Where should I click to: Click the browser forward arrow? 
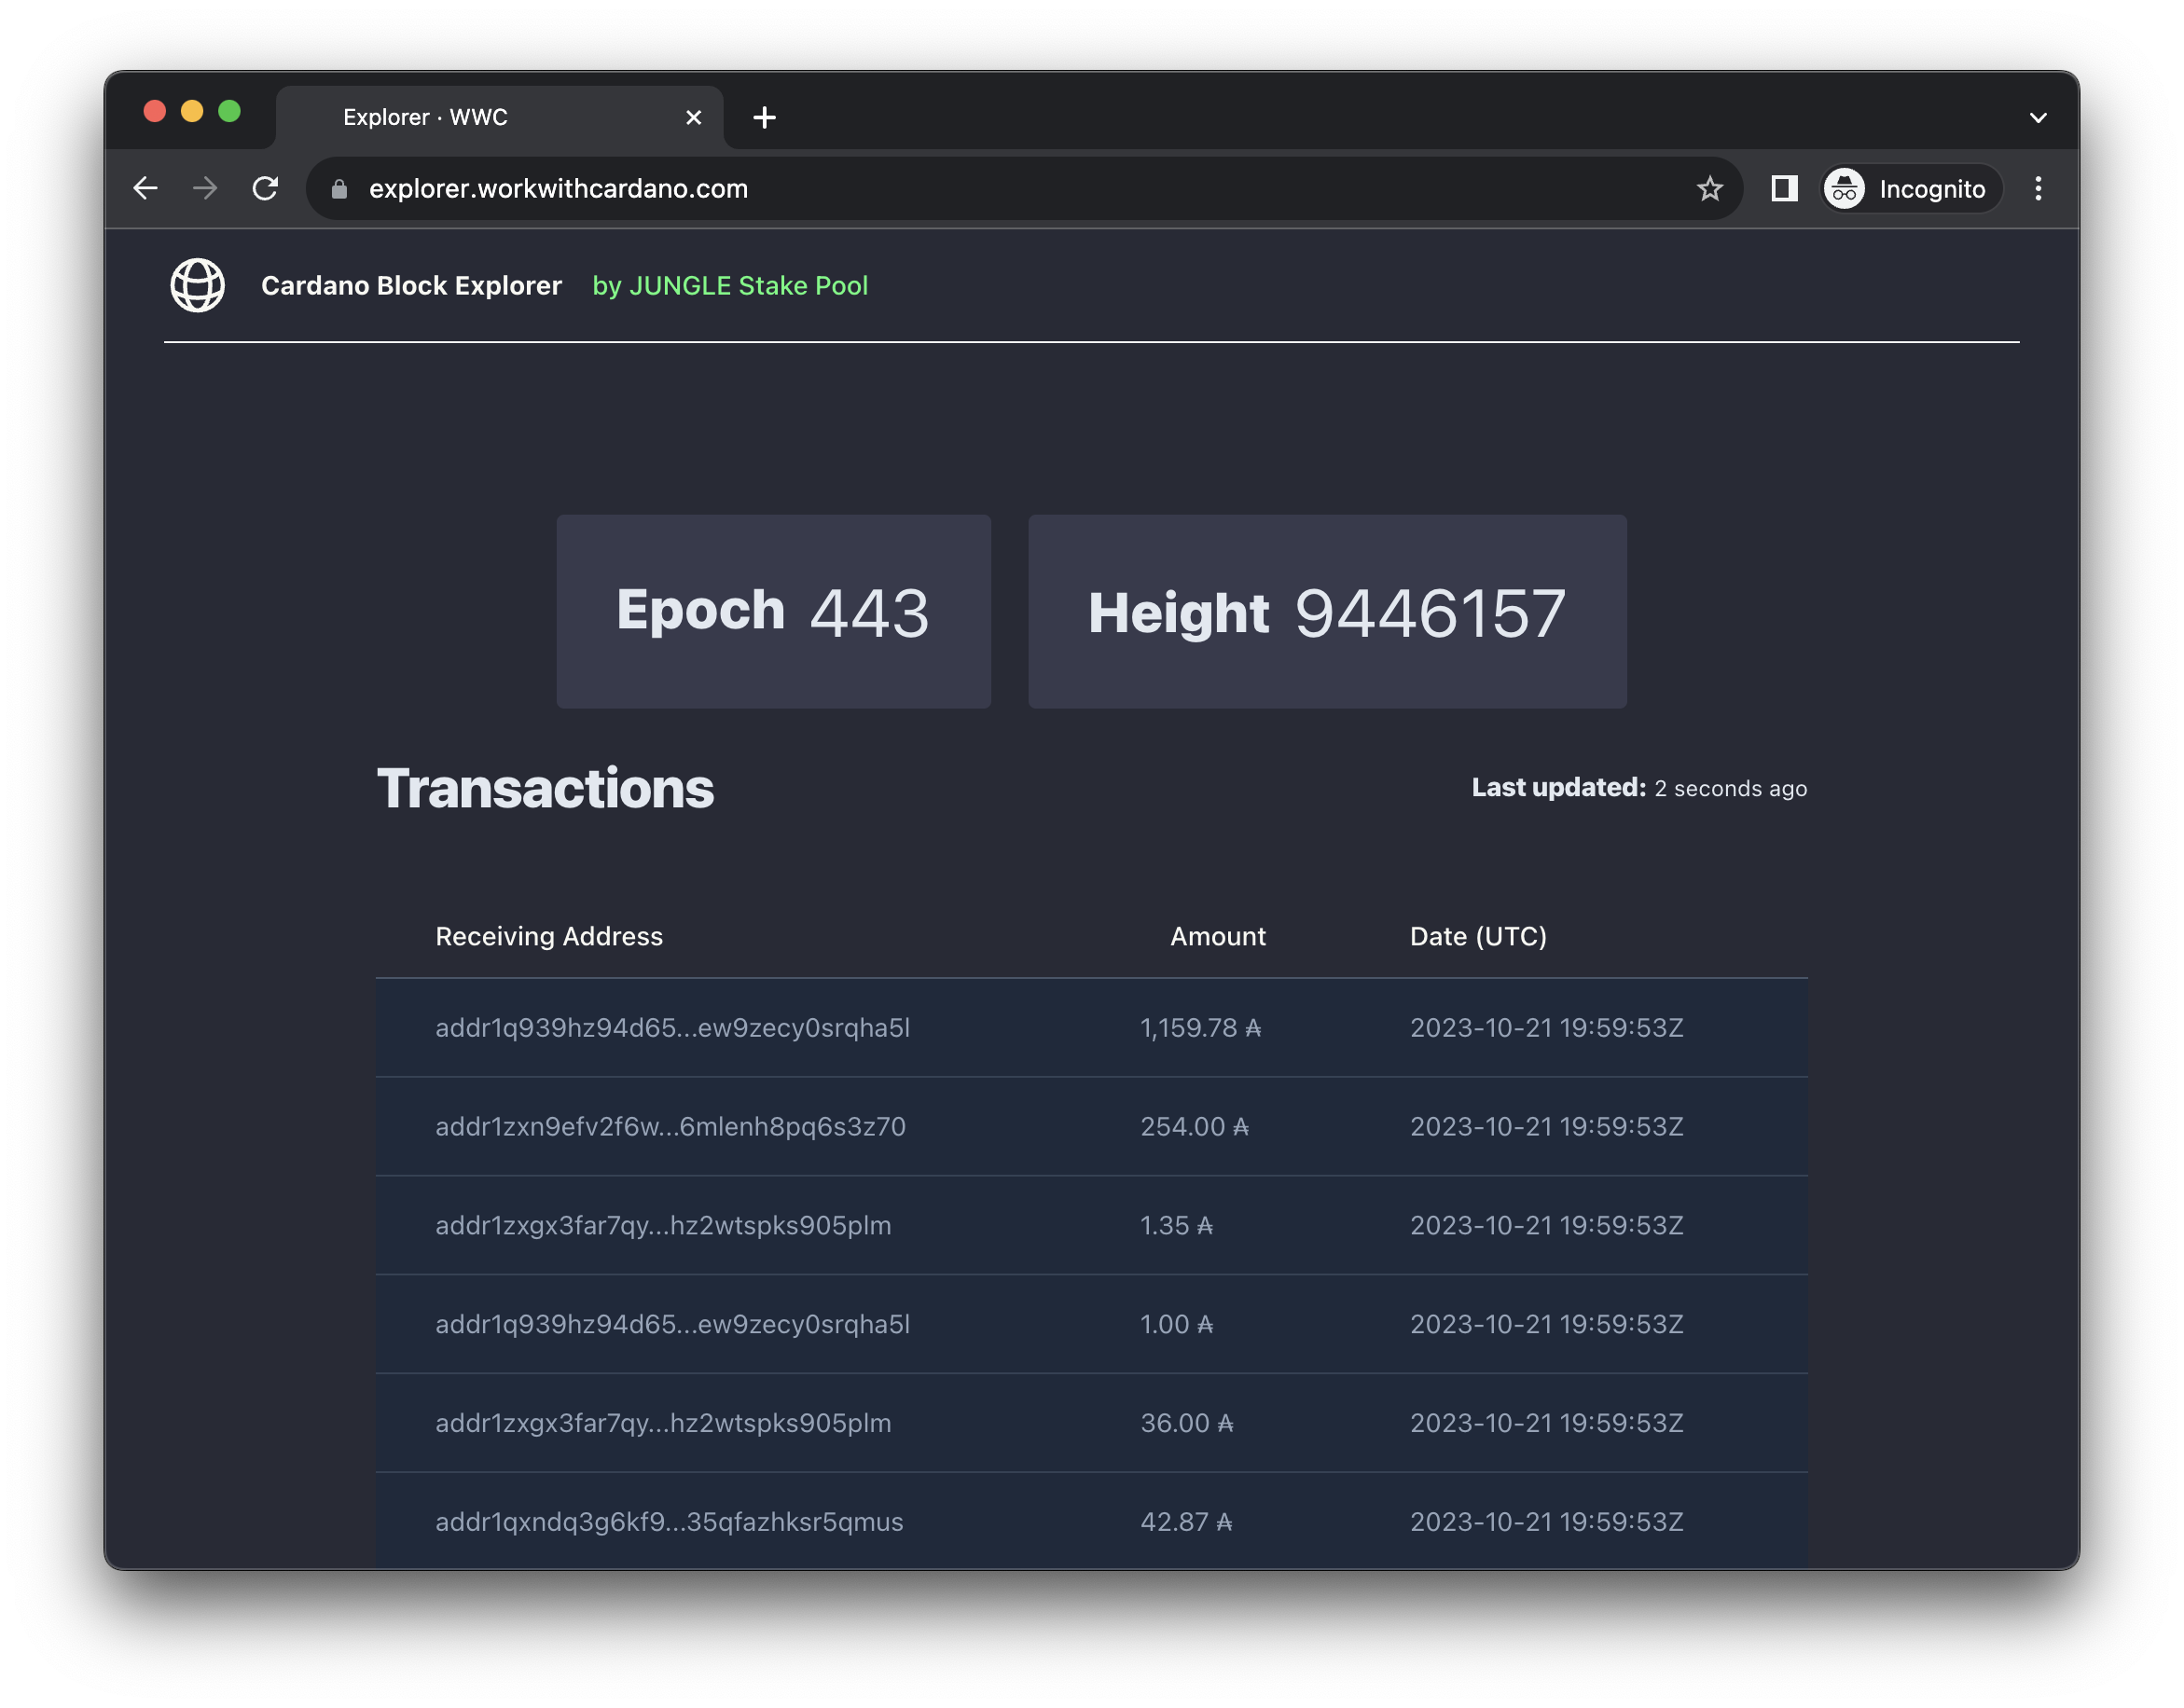205,188
